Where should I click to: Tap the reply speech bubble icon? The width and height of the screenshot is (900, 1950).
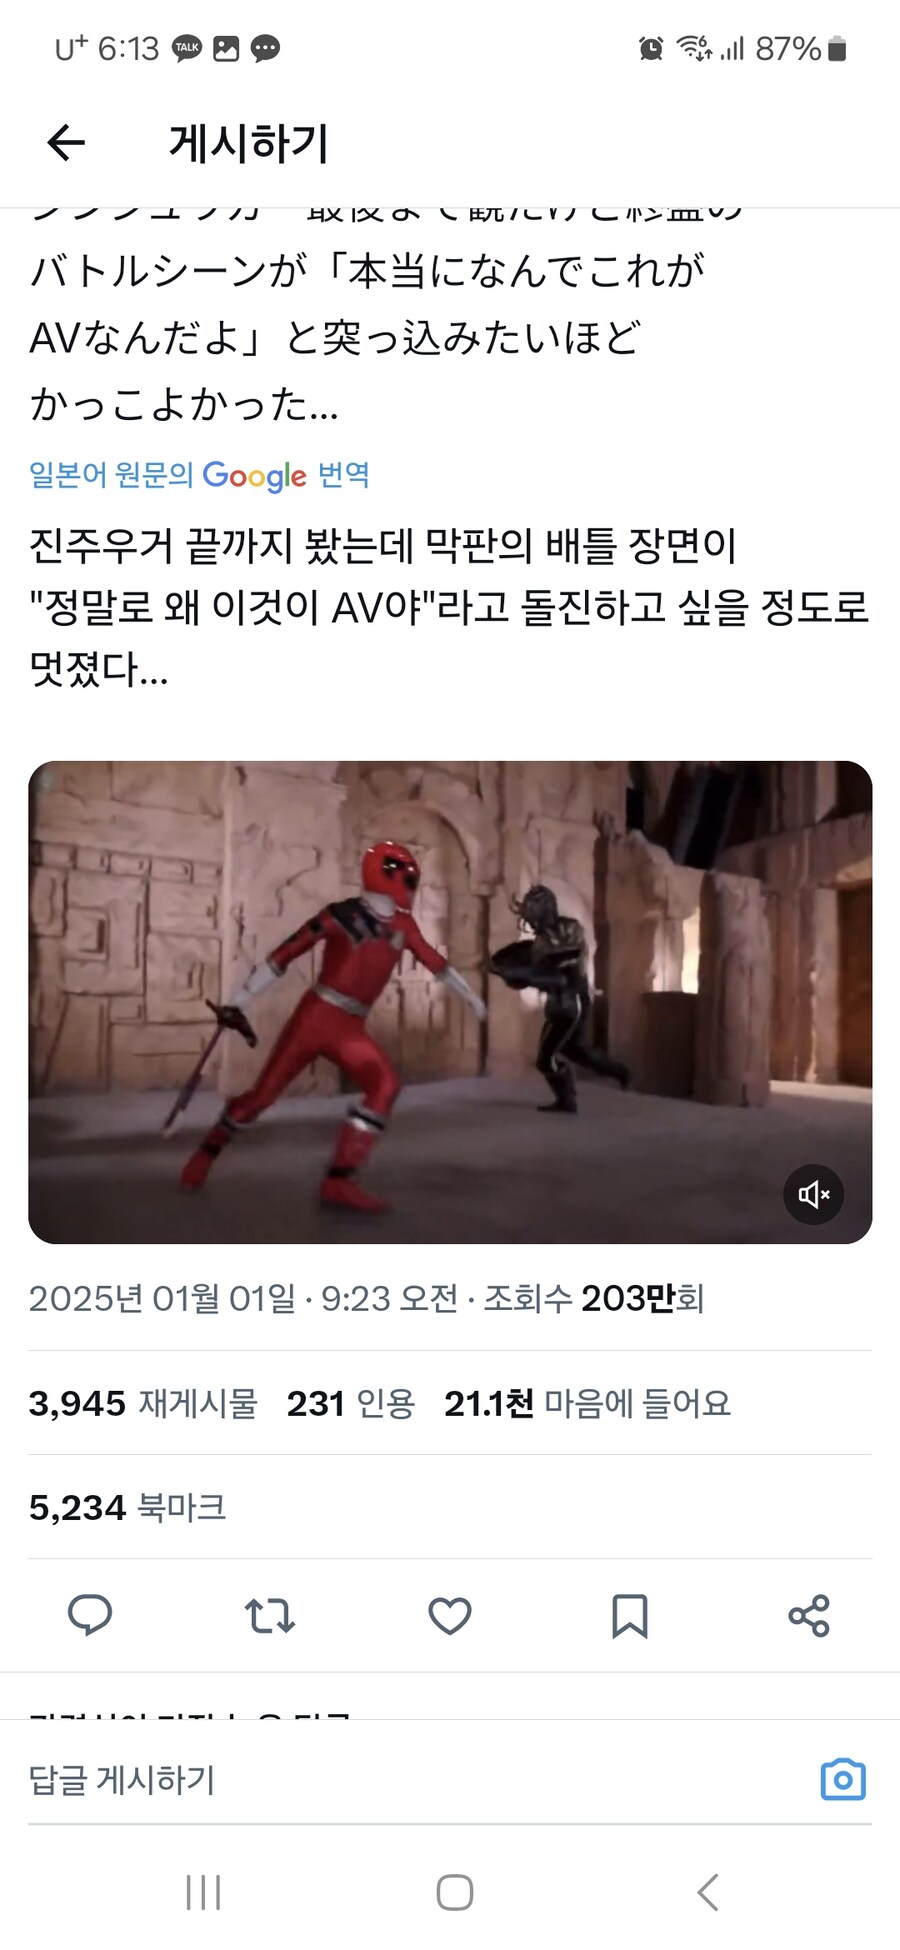tap(90, 1615)
